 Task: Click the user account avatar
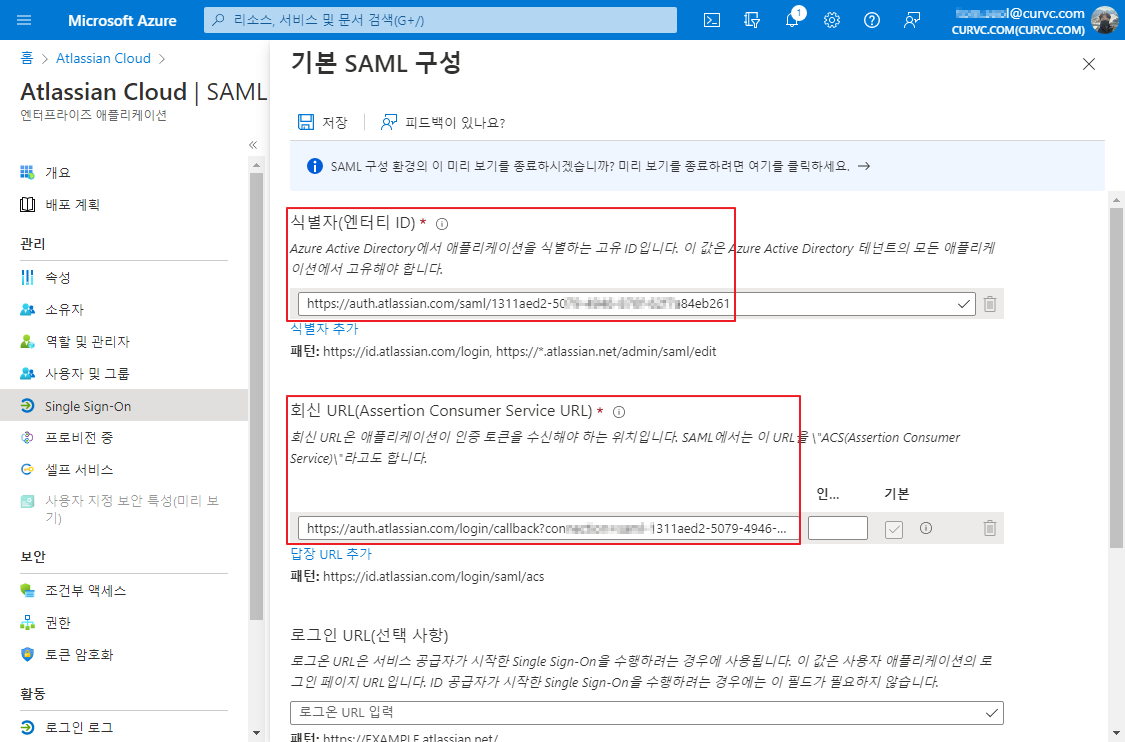pyautogui.click(x=1104, y=20)
